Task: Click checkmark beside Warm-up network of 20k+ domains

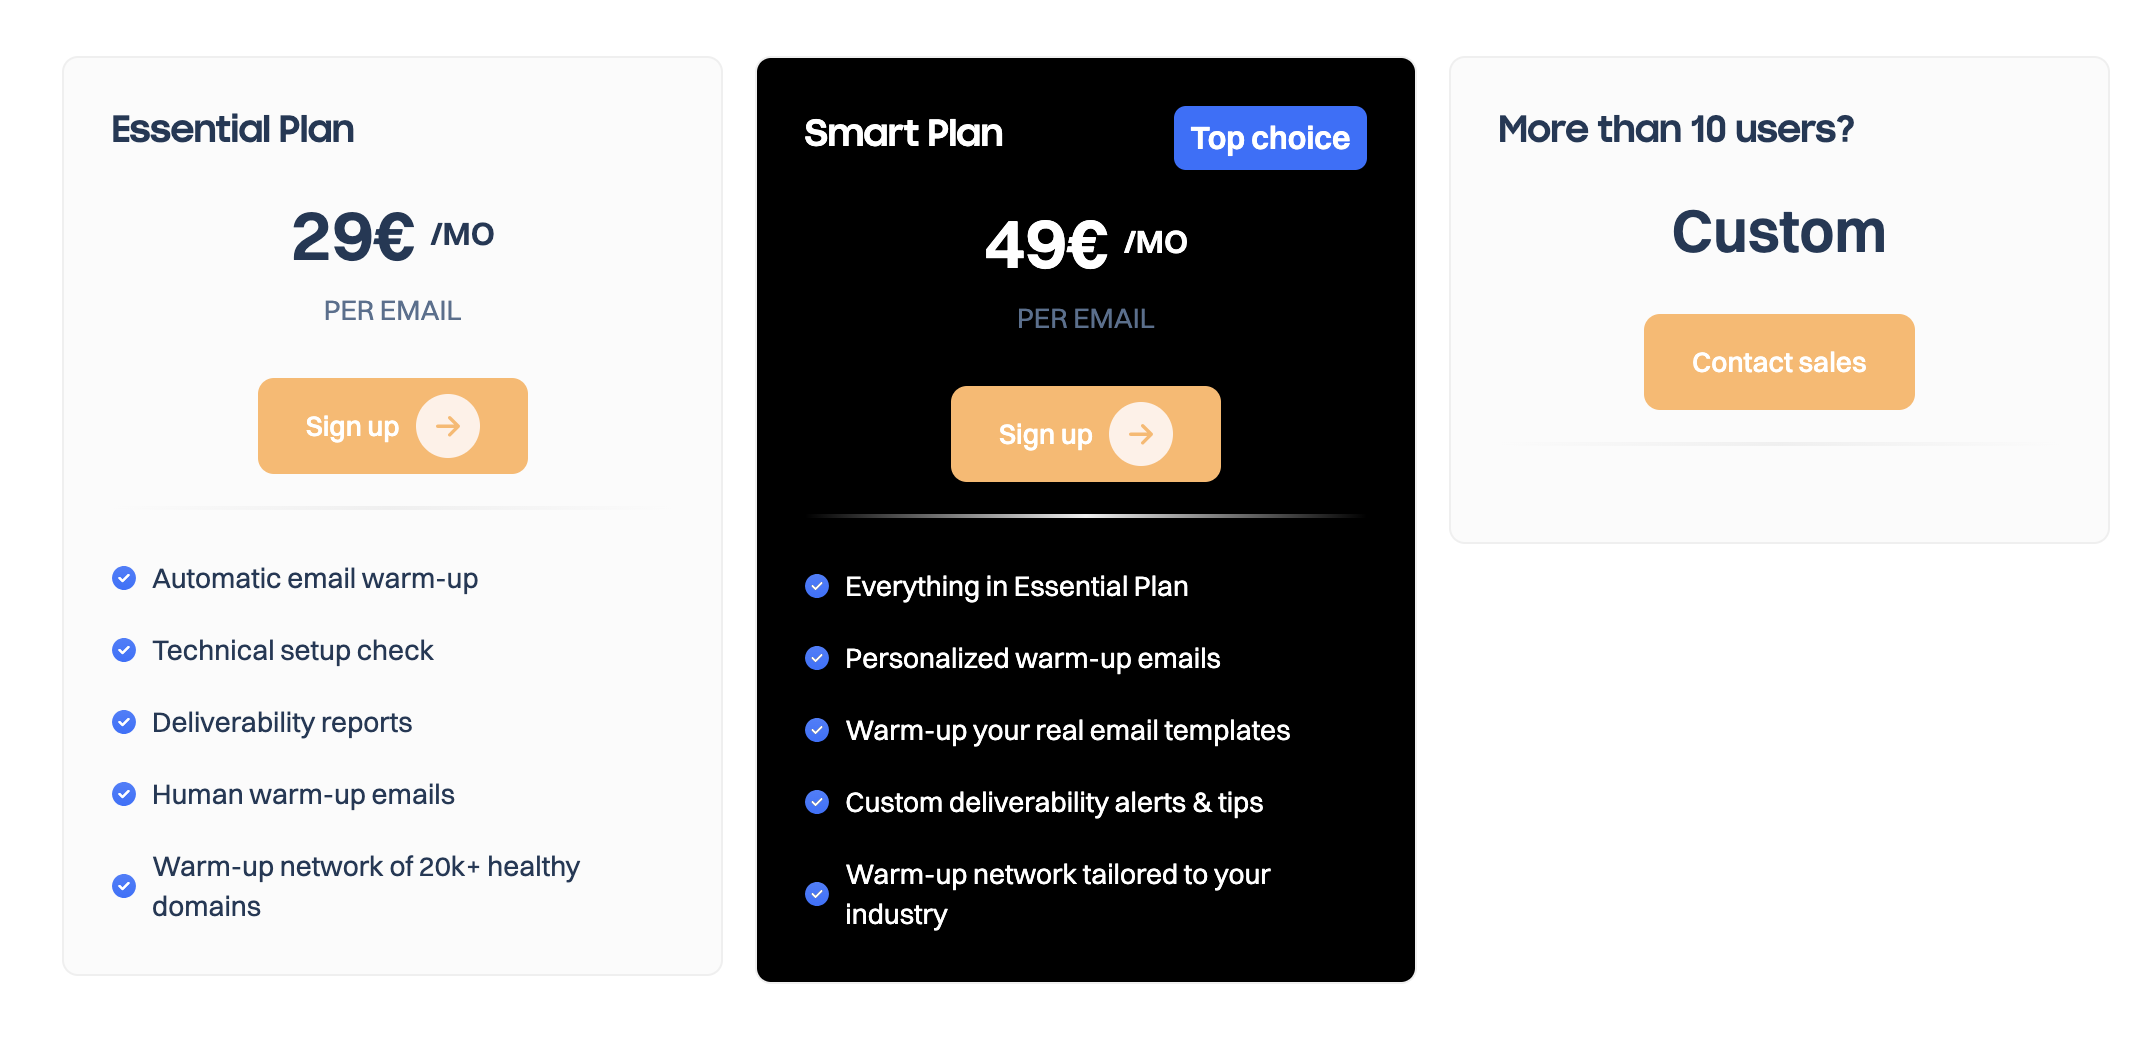Action: pos(124,886)
